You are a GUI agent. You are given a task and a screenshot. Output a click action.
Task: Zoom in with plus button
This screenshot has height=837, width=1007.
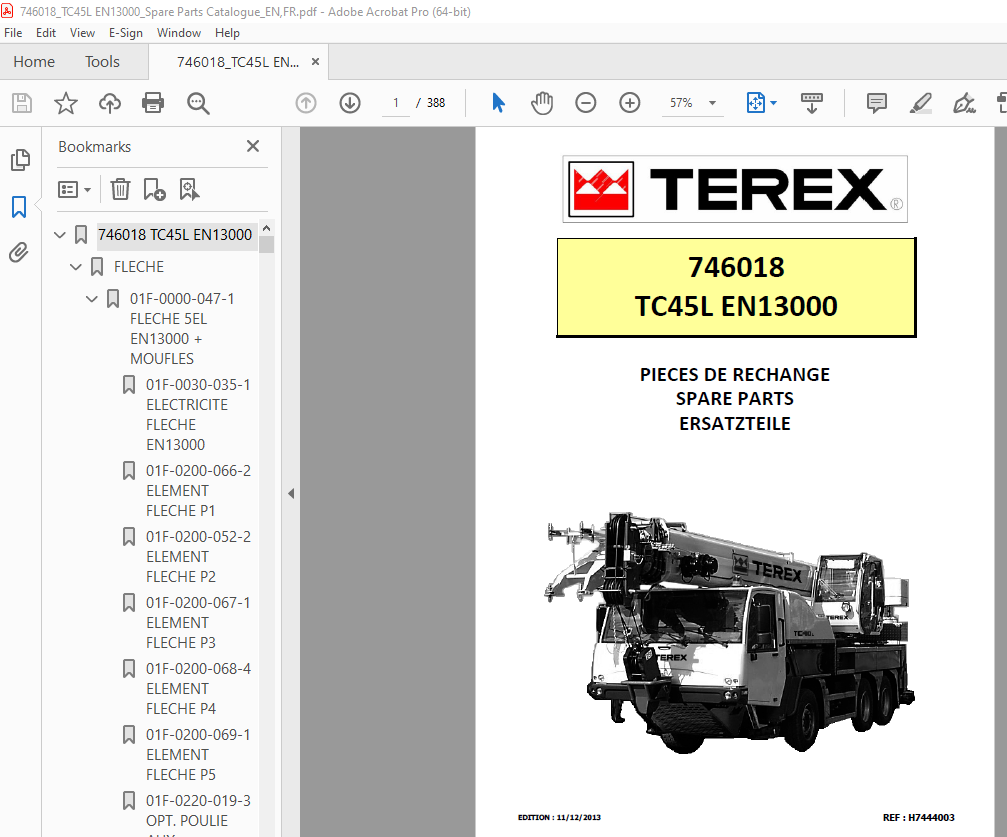point(629,103)
